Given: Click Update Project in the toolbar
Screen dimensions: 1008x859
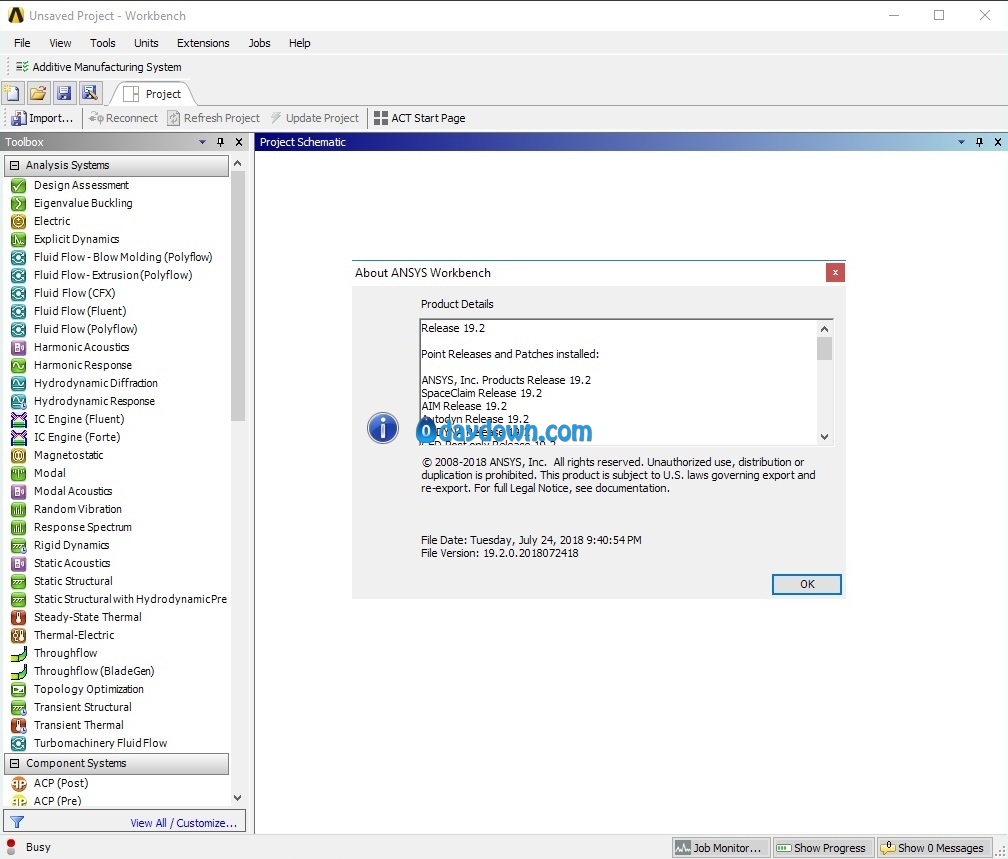Looking at the screenshot, I should coord(315,118).
